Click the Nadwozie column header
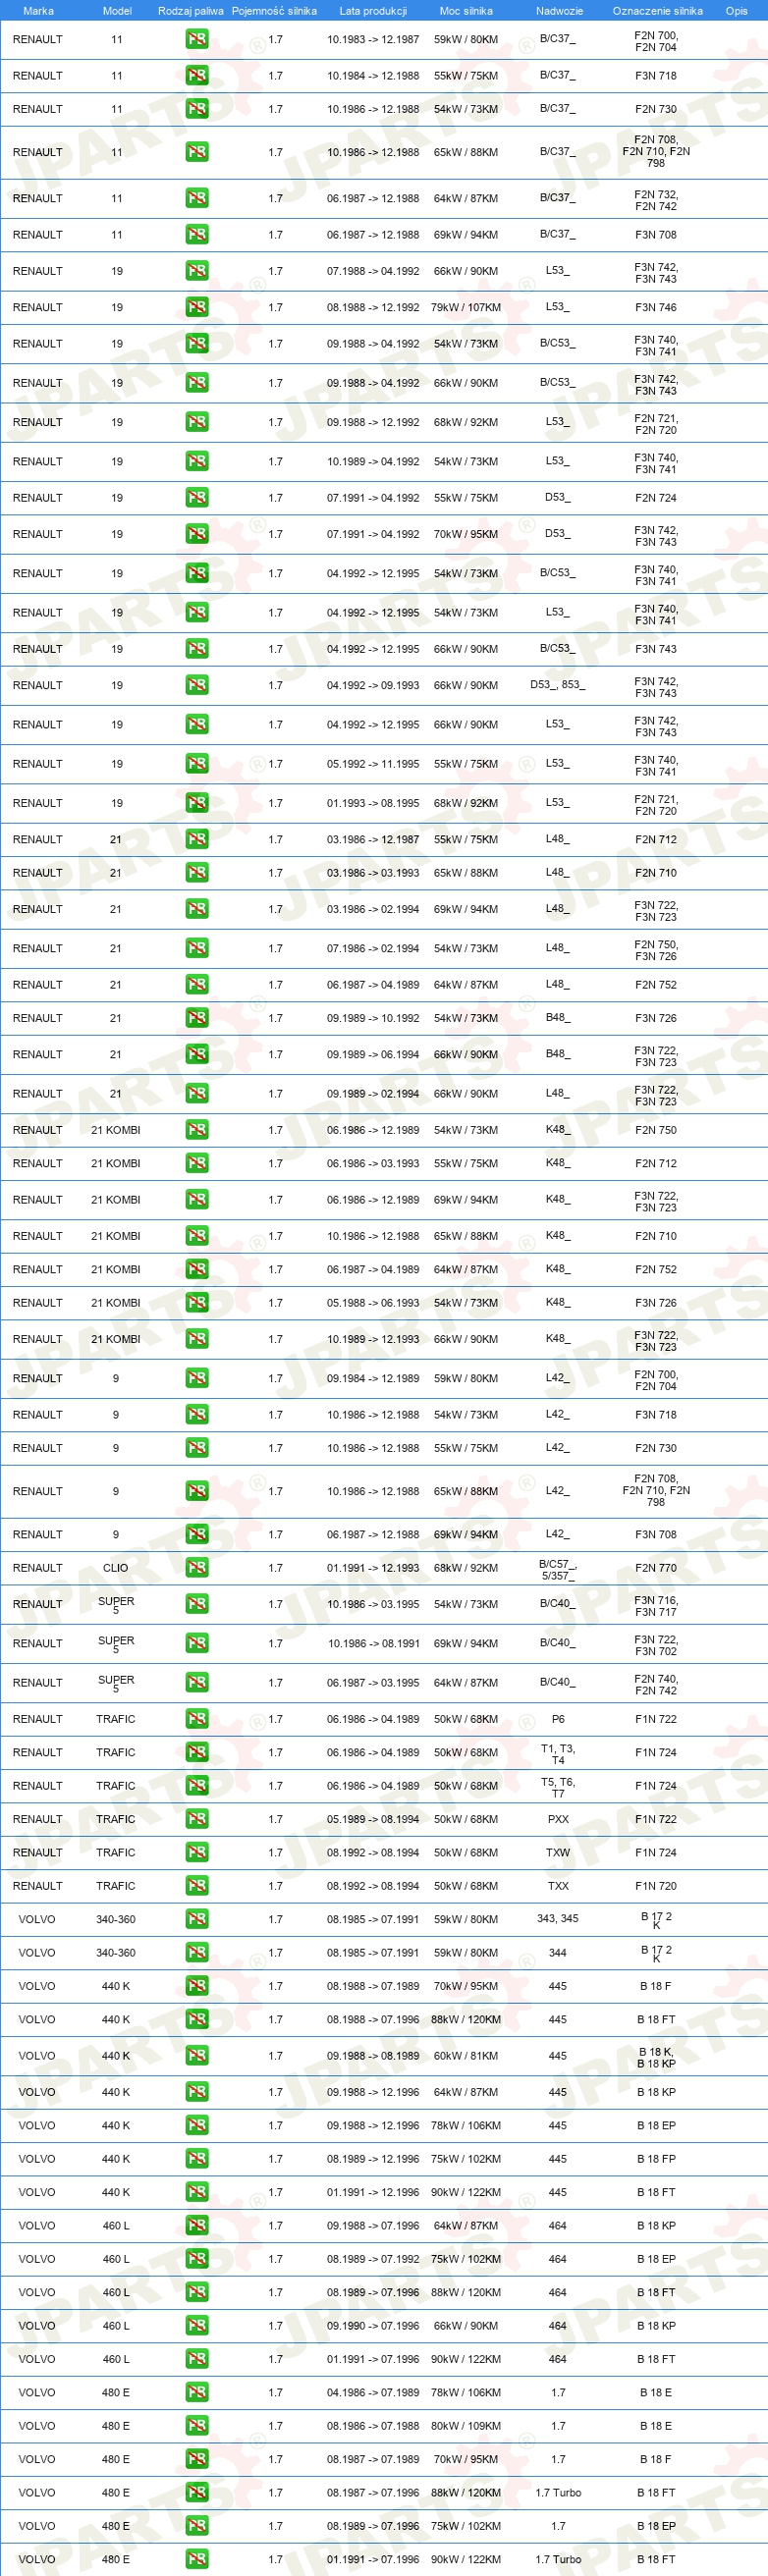This screenshot has height=2576, width=768. (x=559, y=11)
